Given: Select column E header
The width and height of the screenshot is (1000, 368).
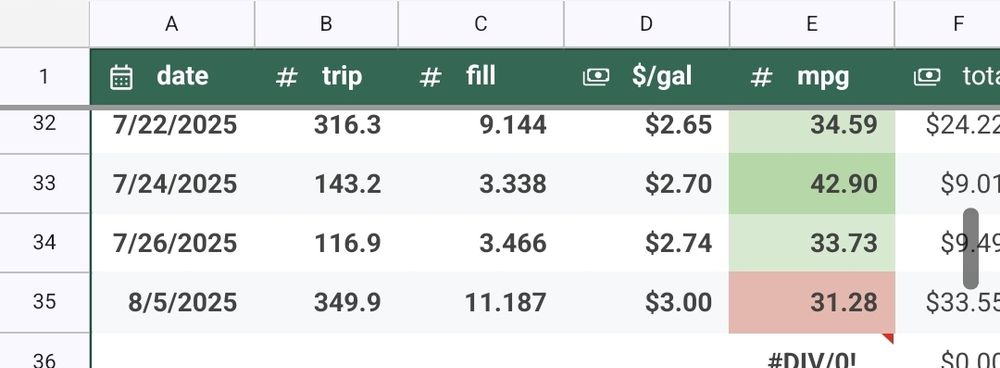Looking at the screenshot, I should point(812,24).
